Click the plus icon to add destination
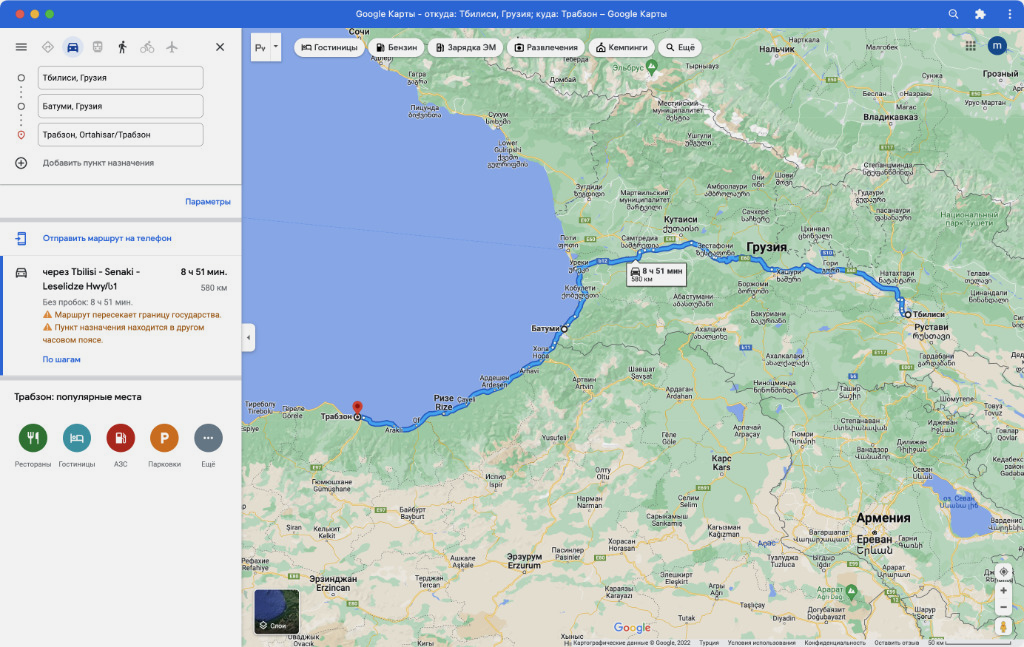The image size is (1024, 647). tap(21, 163)
